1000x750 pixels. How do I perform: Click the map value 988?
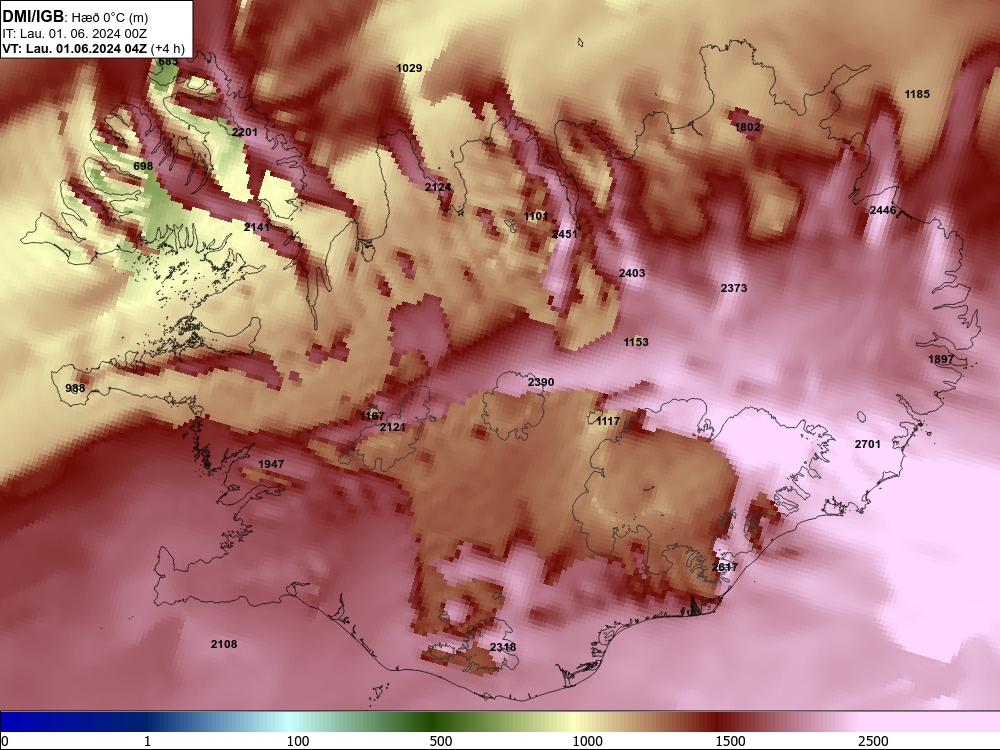[x=75, y=388]
